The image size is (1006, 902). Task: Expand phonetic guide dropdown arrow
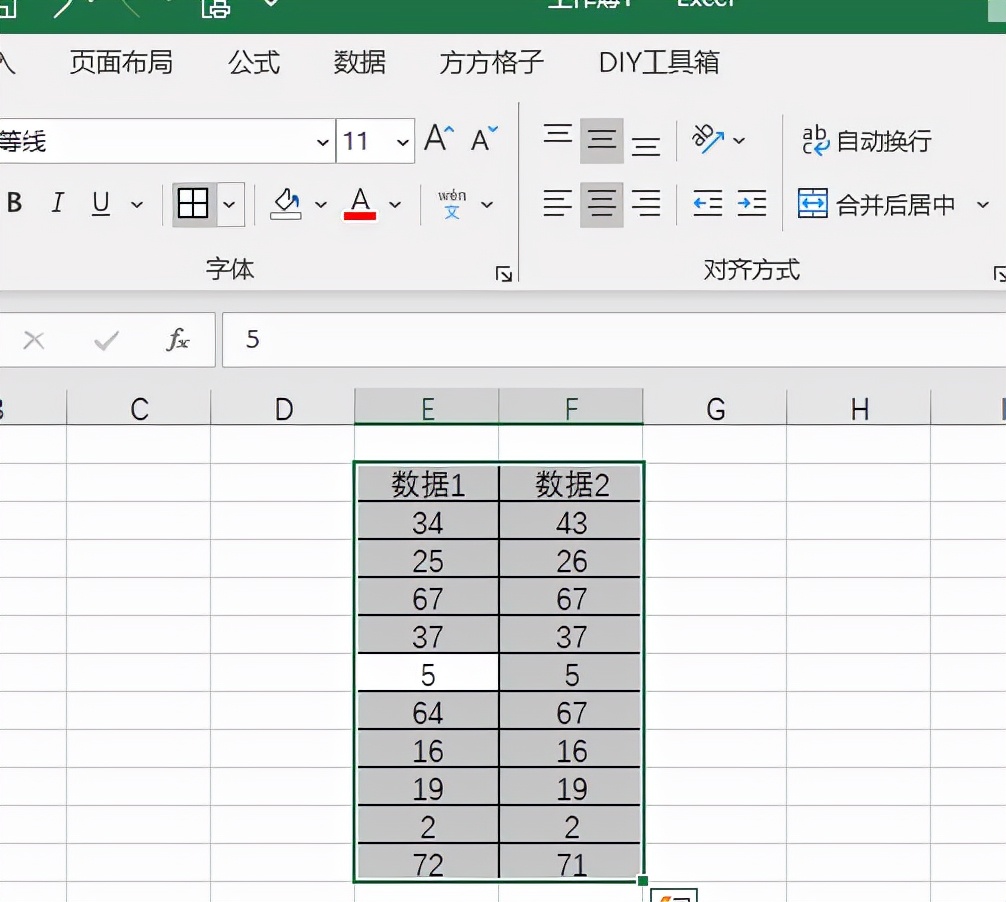(x=487, y=205)
